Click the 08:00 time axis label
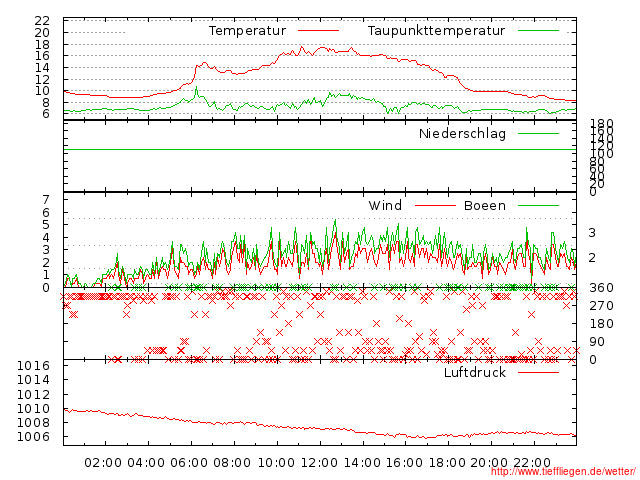 232,463
